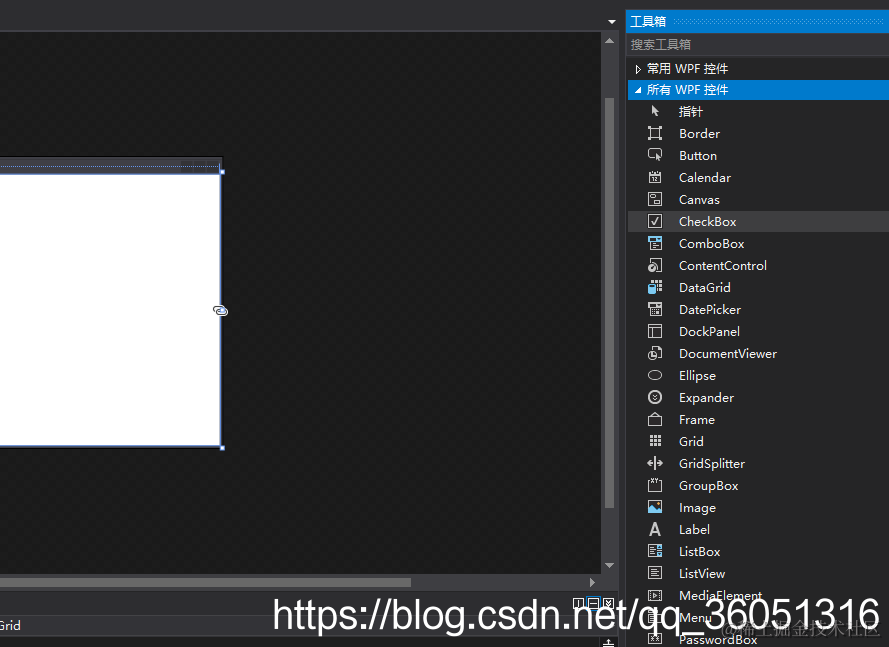Choose the DockPanel control icon
This screenshot has width=889, height=647.
[x=655, y=331]
